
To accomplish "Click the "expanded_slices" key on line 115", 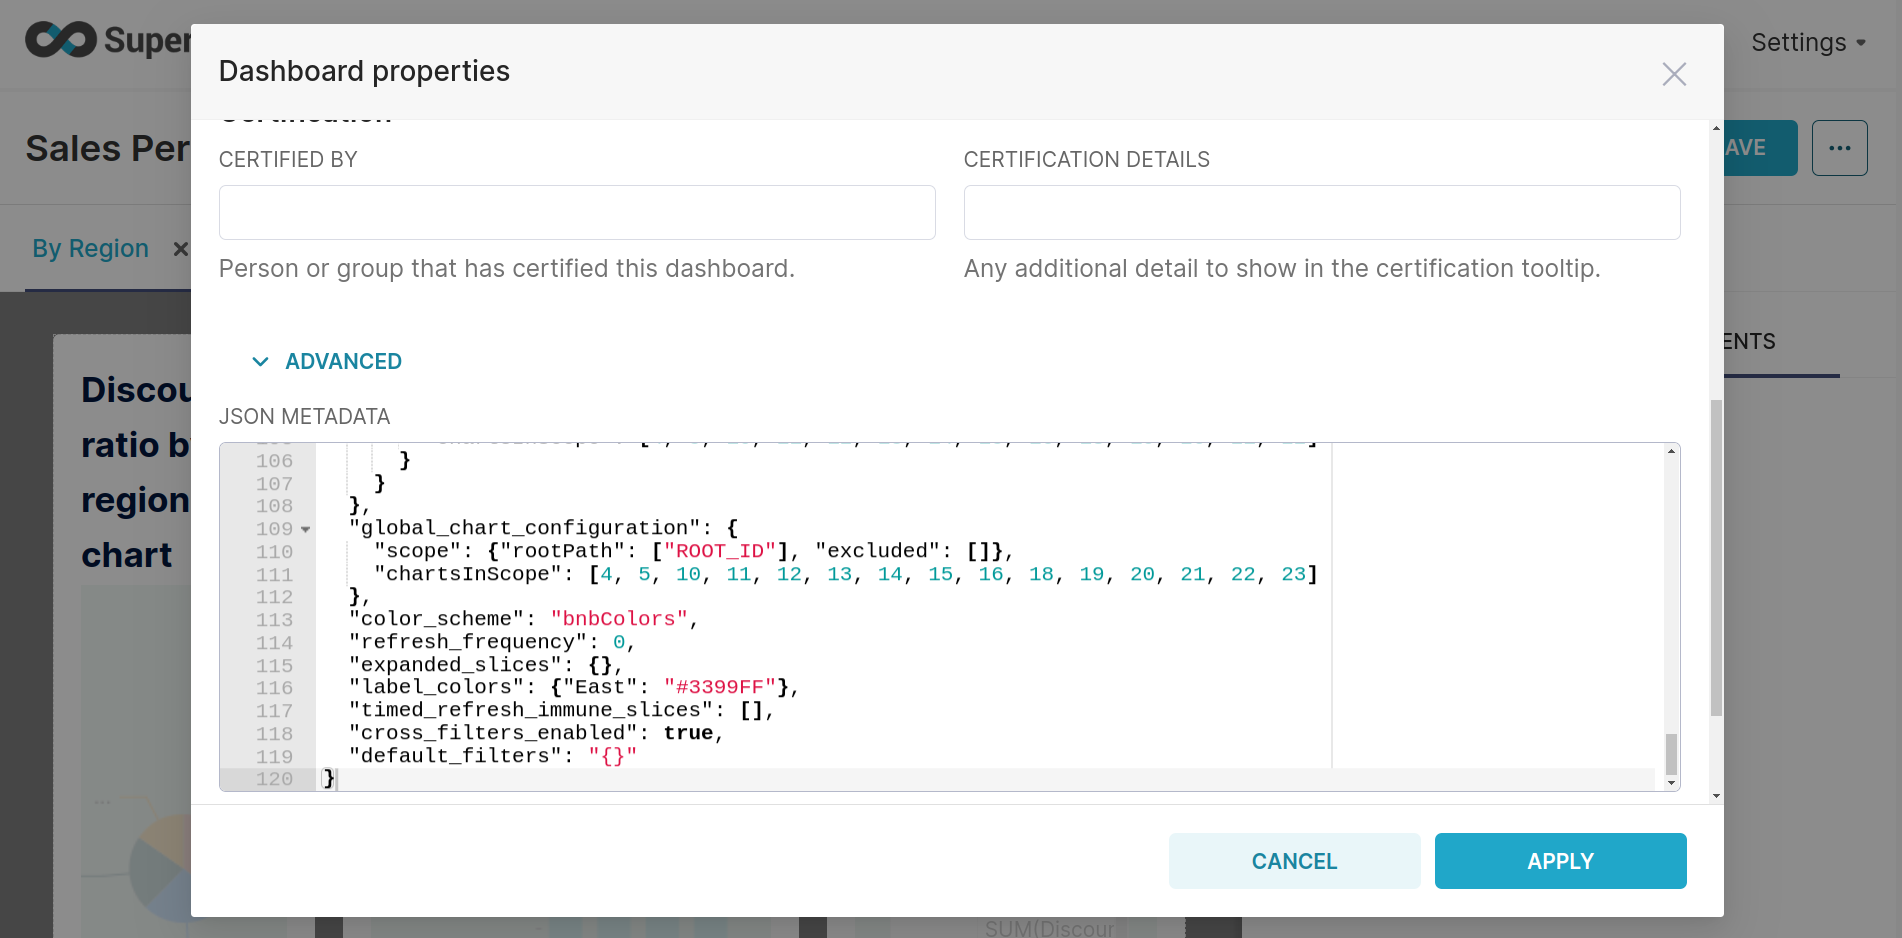I will tap(455, 665).
